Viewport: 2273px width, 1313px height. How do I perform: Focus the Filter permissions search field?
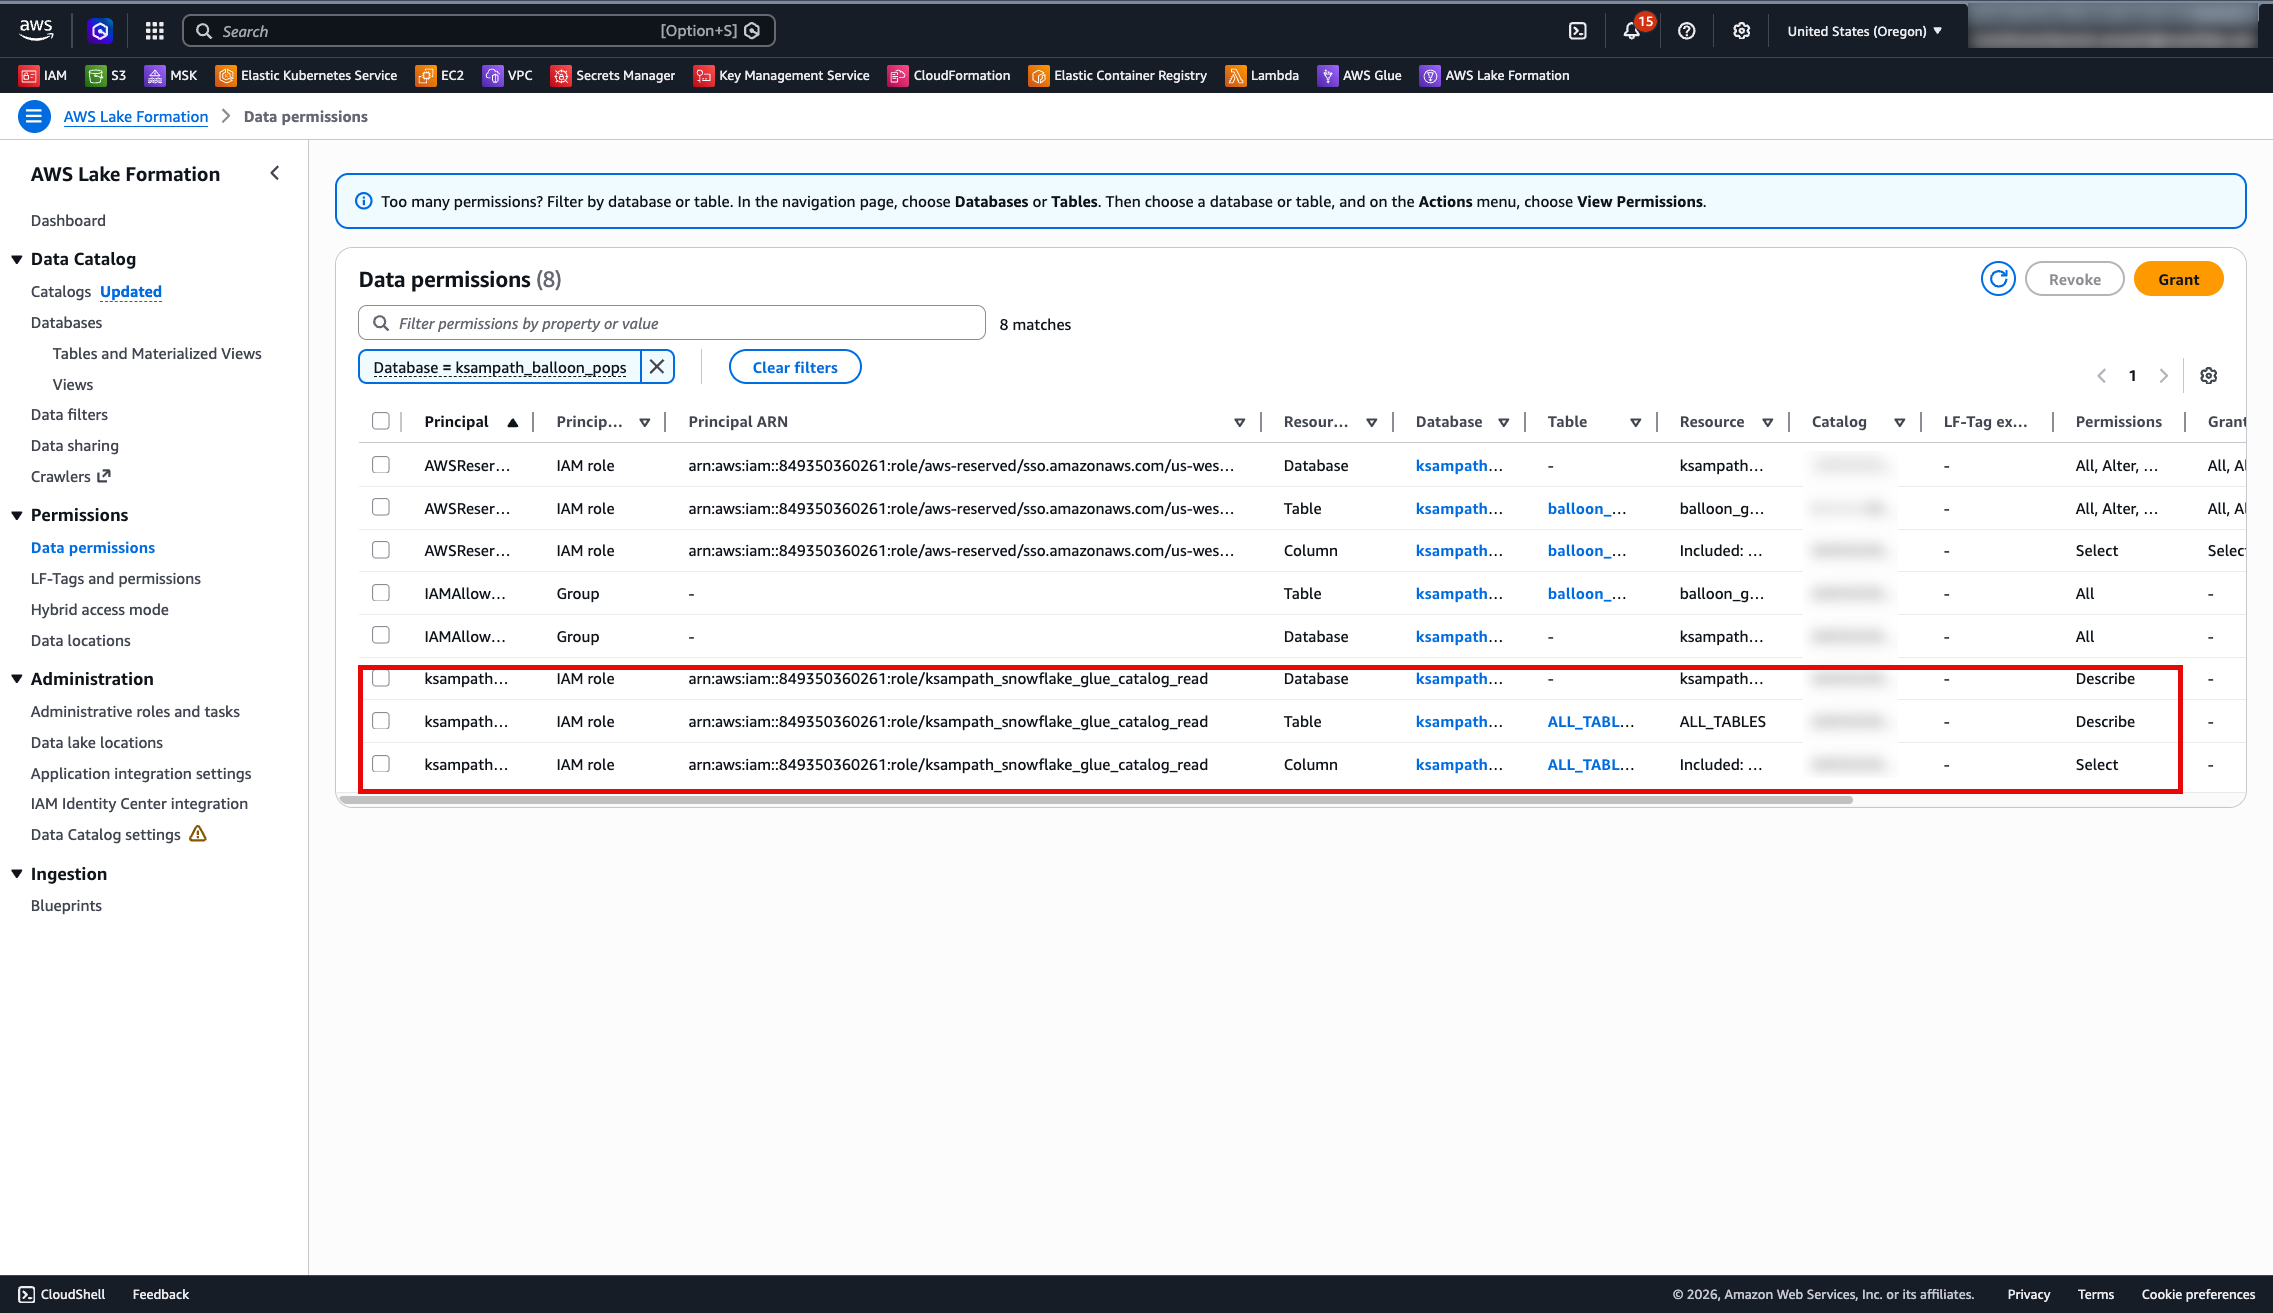(672, 323)
